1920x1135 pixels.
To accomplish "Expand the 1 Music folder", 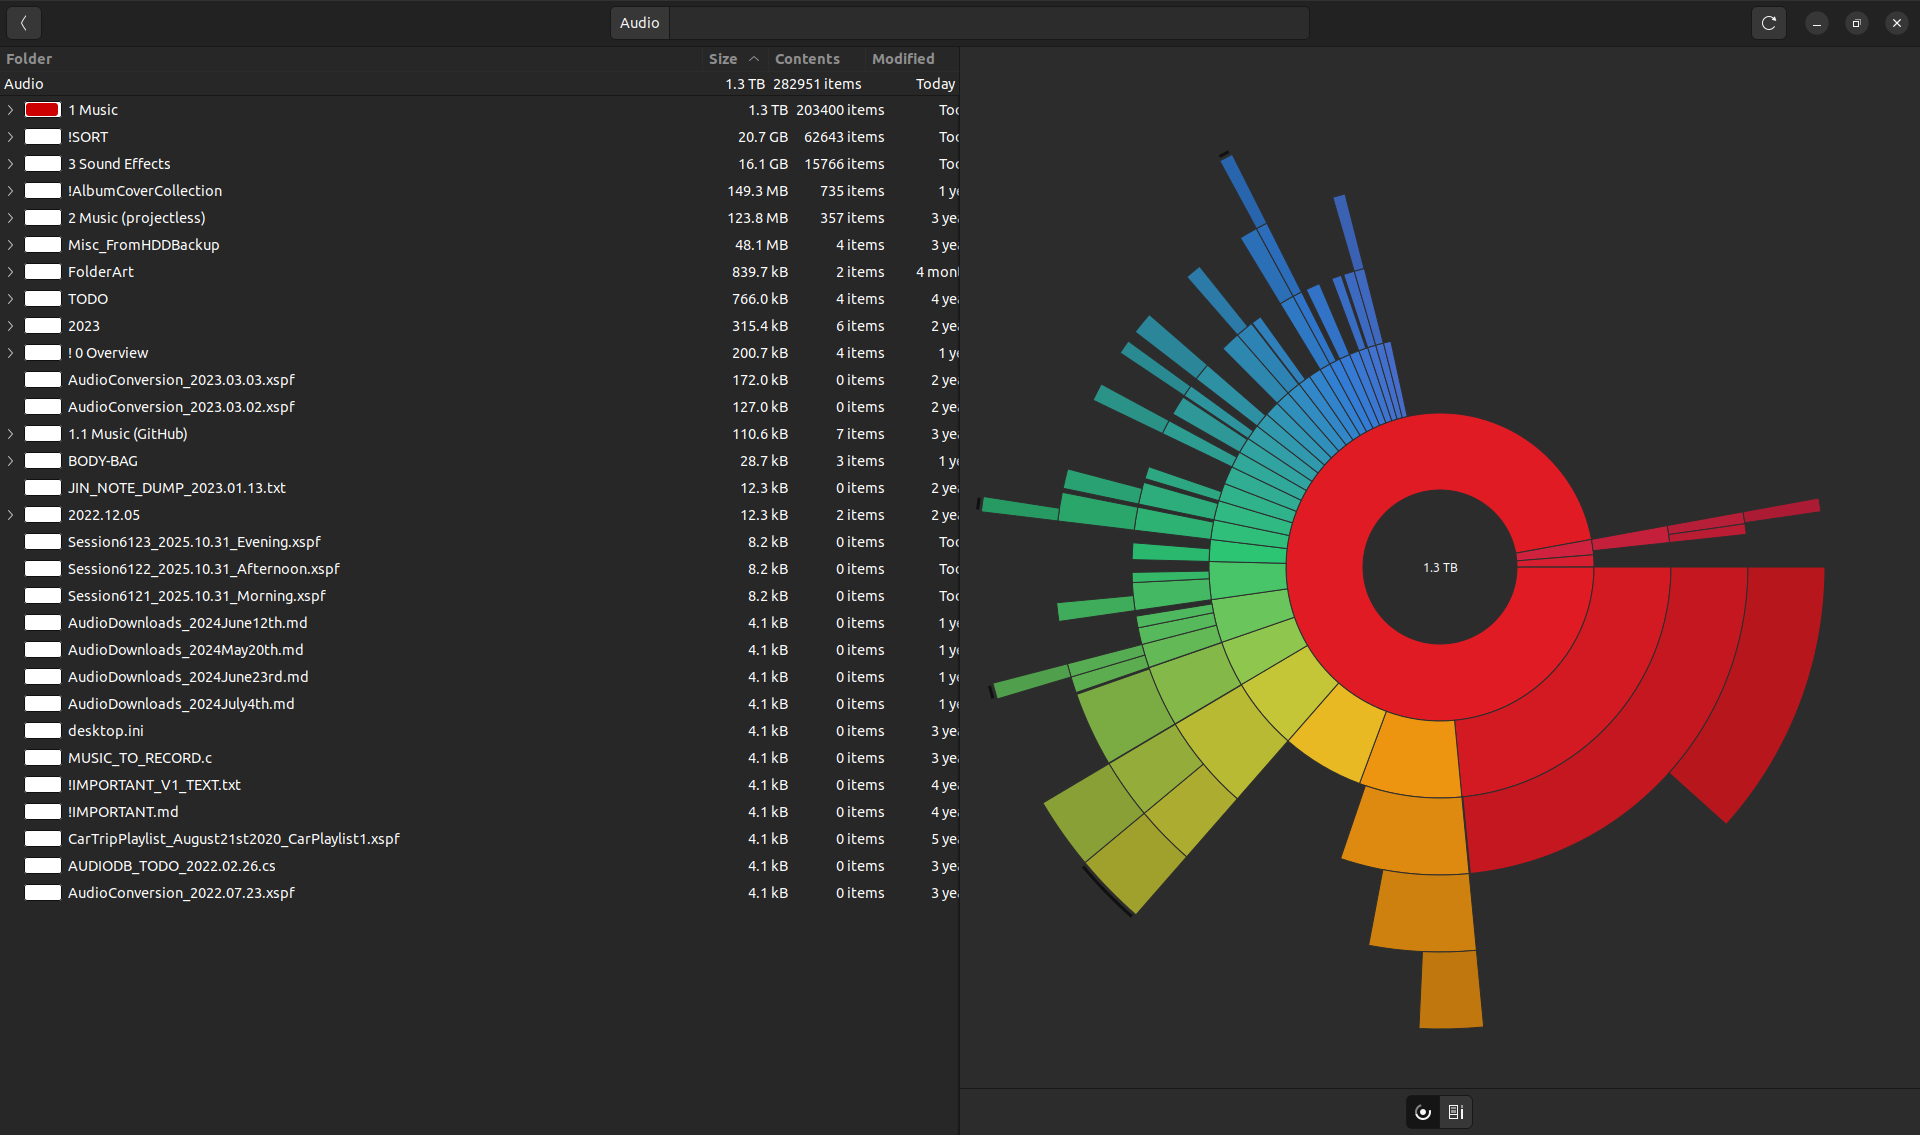I will click(11, 110).
